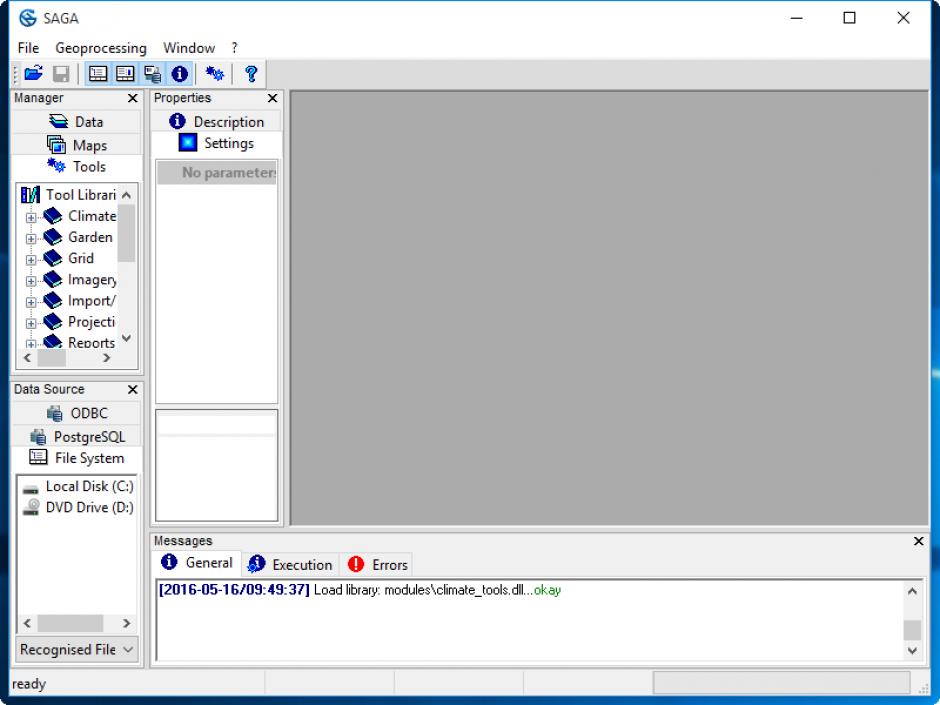
Task: Expand the Reports library node
Action: (x=31, y=344)
